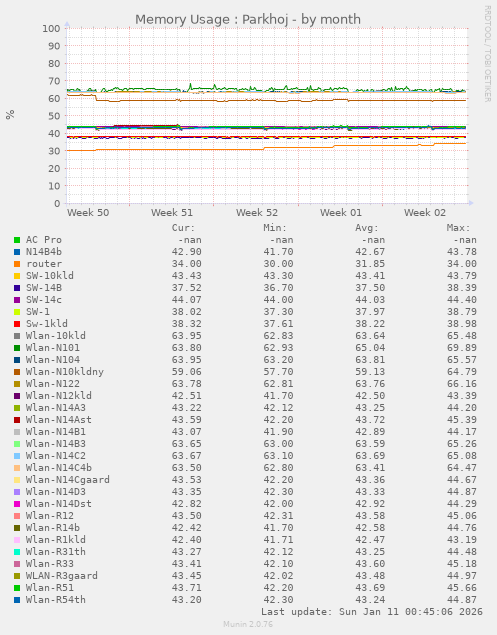Click the 'Munin 2.0.76' footer text
The height and width of the screenshot is (635, 497).
[248, 624]
